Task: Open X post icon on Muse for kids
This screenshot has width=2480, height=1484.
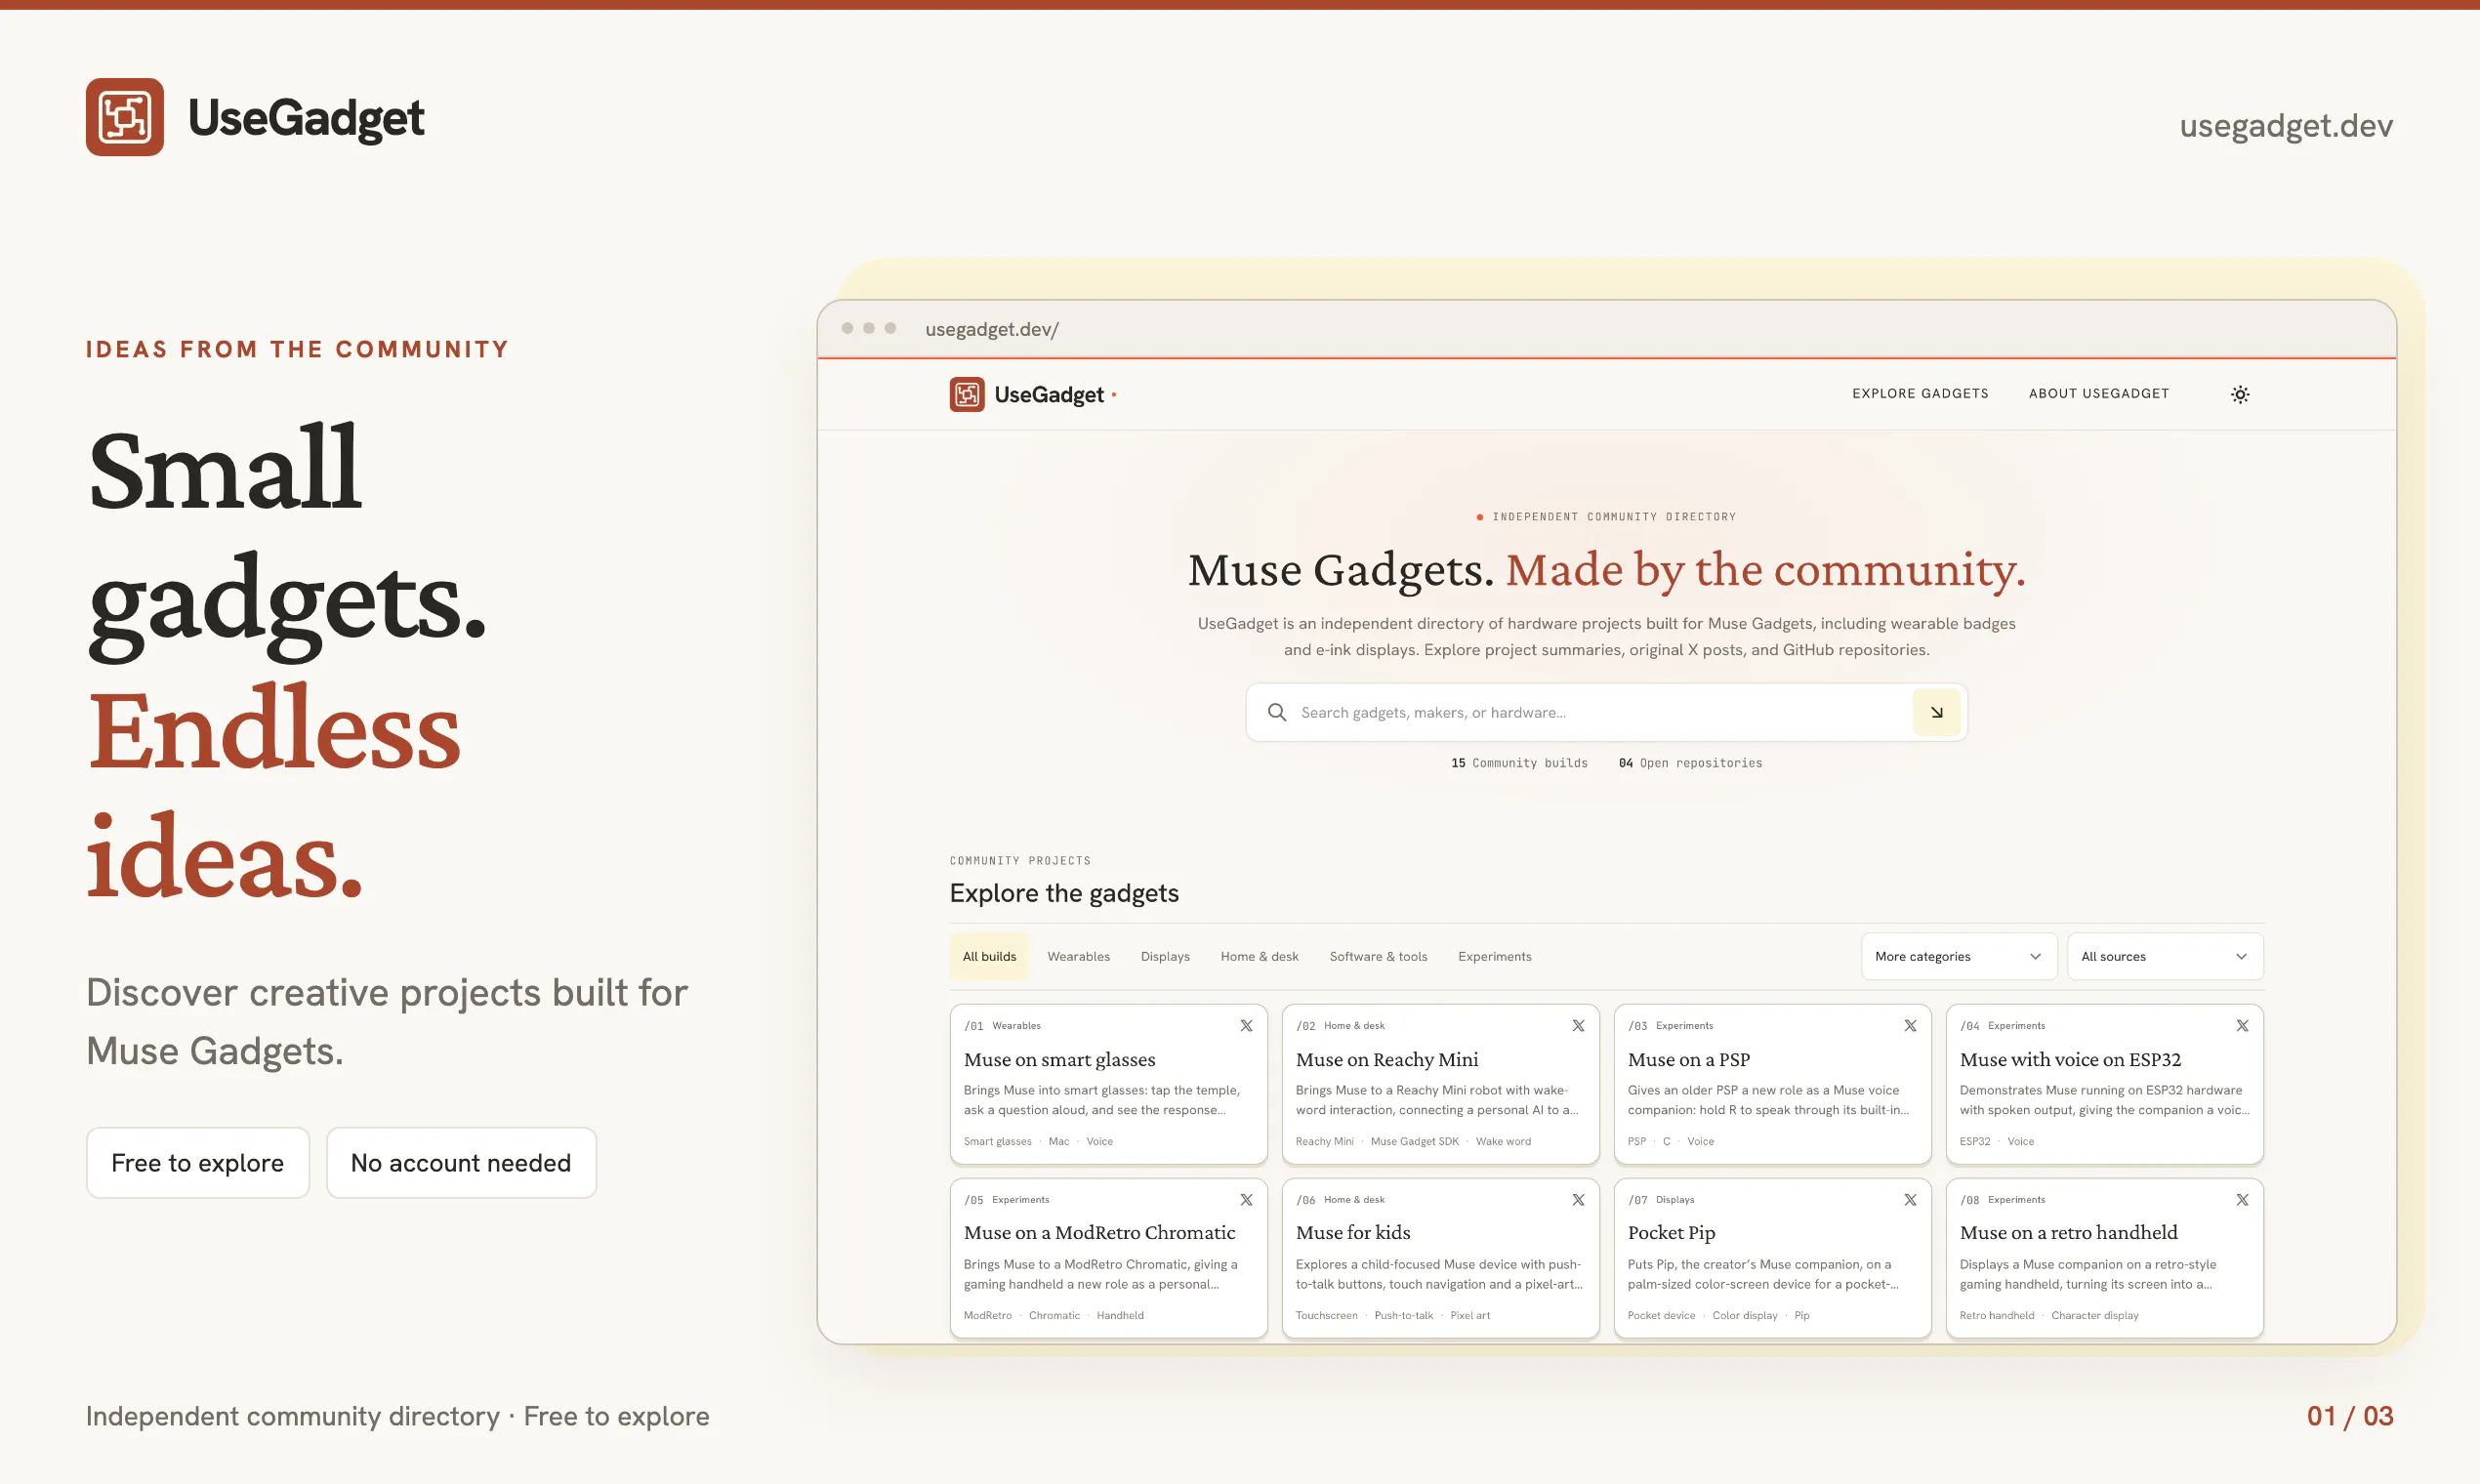Action: pyautogui.click(x=1578, y=1200)
